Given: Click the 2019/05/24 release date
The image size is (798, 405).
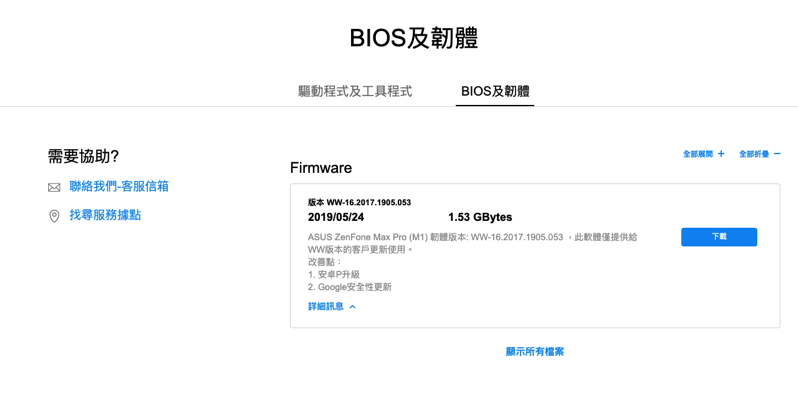Looking at the screenshot, I should pos(336,217).
